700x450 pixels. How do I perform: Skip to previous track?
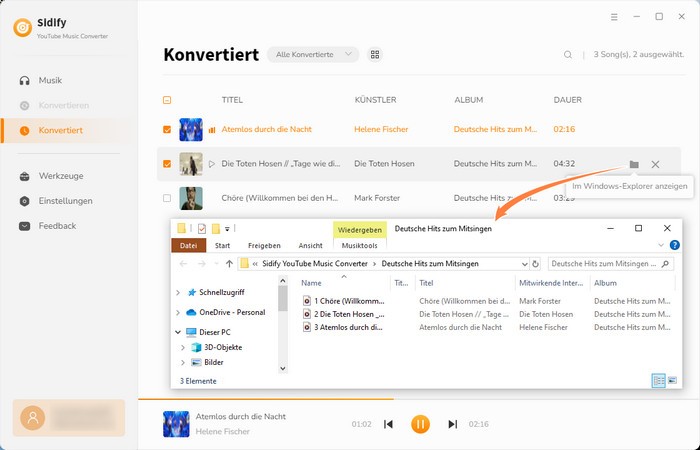click(388, 424)
